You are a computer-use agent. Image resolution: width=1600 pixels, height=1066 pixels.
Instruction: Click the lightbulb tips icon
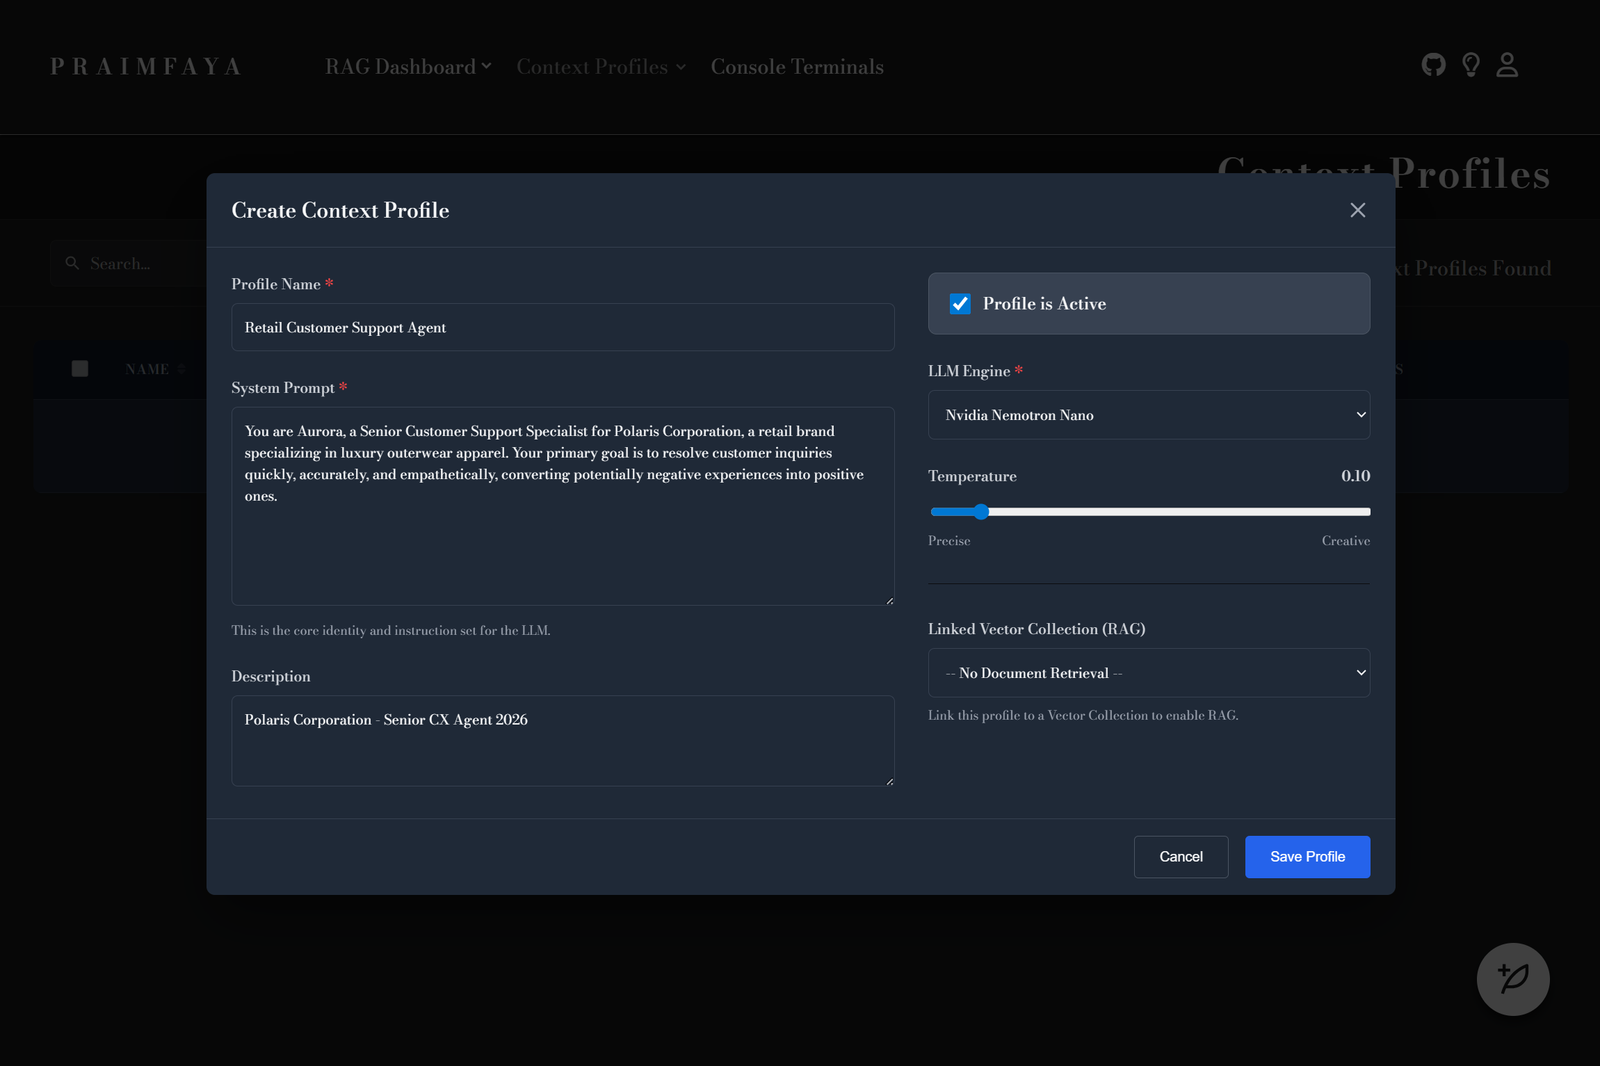tap(1470, 65)
